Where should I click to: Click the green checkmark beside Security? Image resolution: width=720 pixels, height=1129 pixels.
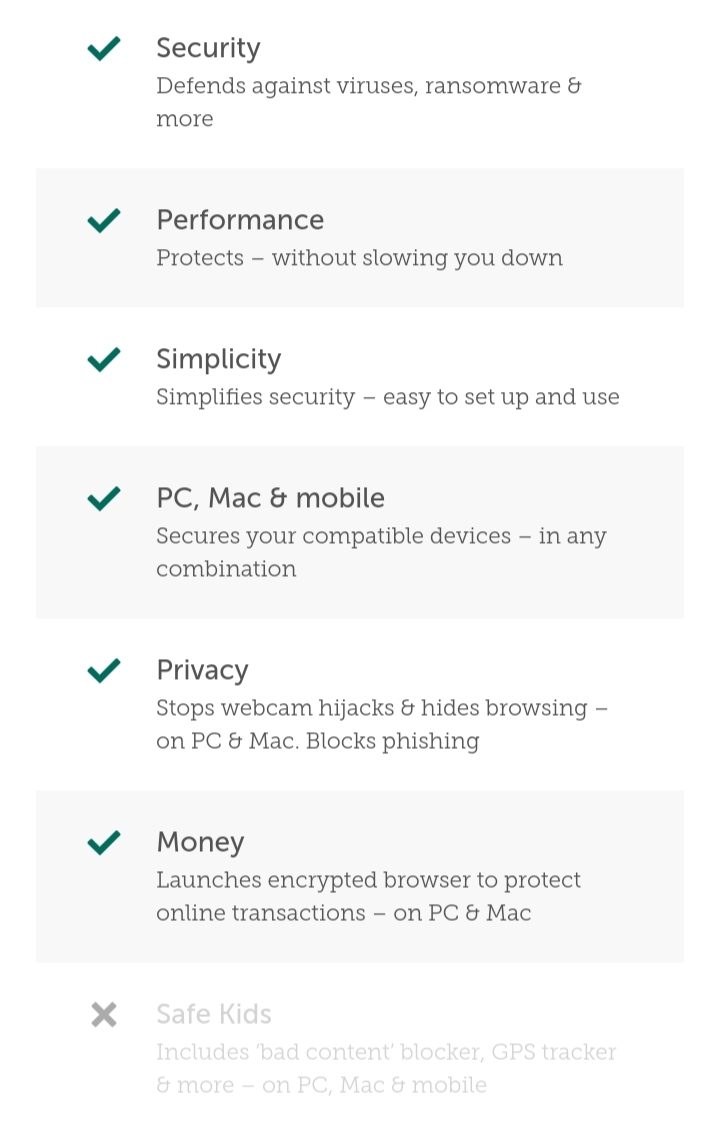104,48
